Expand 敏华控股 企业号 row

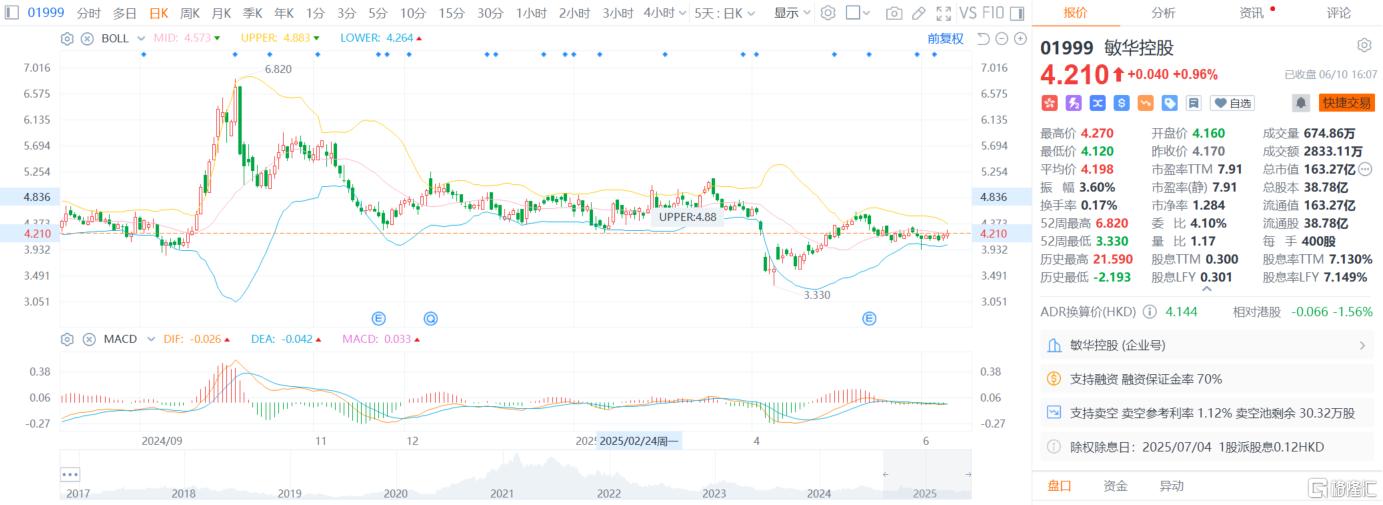(x=1207, y=345)
